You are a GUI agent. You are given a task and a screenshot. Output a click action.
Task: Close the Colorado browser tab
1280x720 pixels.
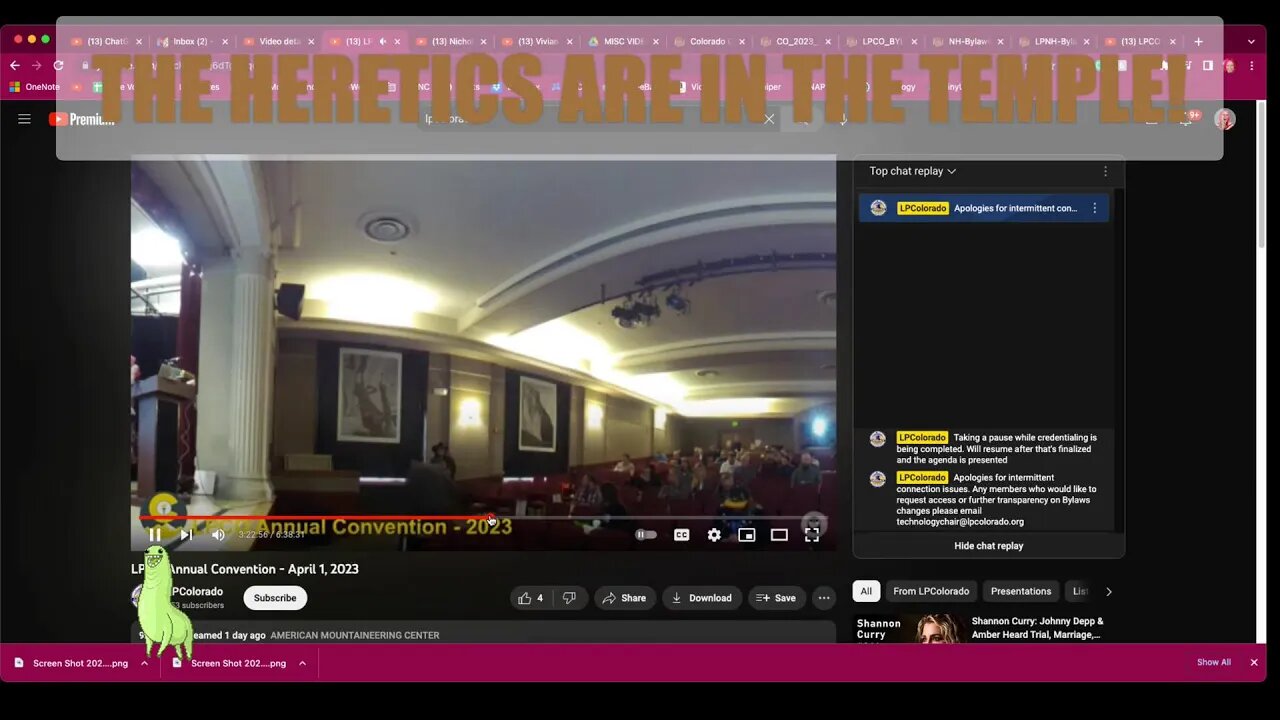pos(741,42)
